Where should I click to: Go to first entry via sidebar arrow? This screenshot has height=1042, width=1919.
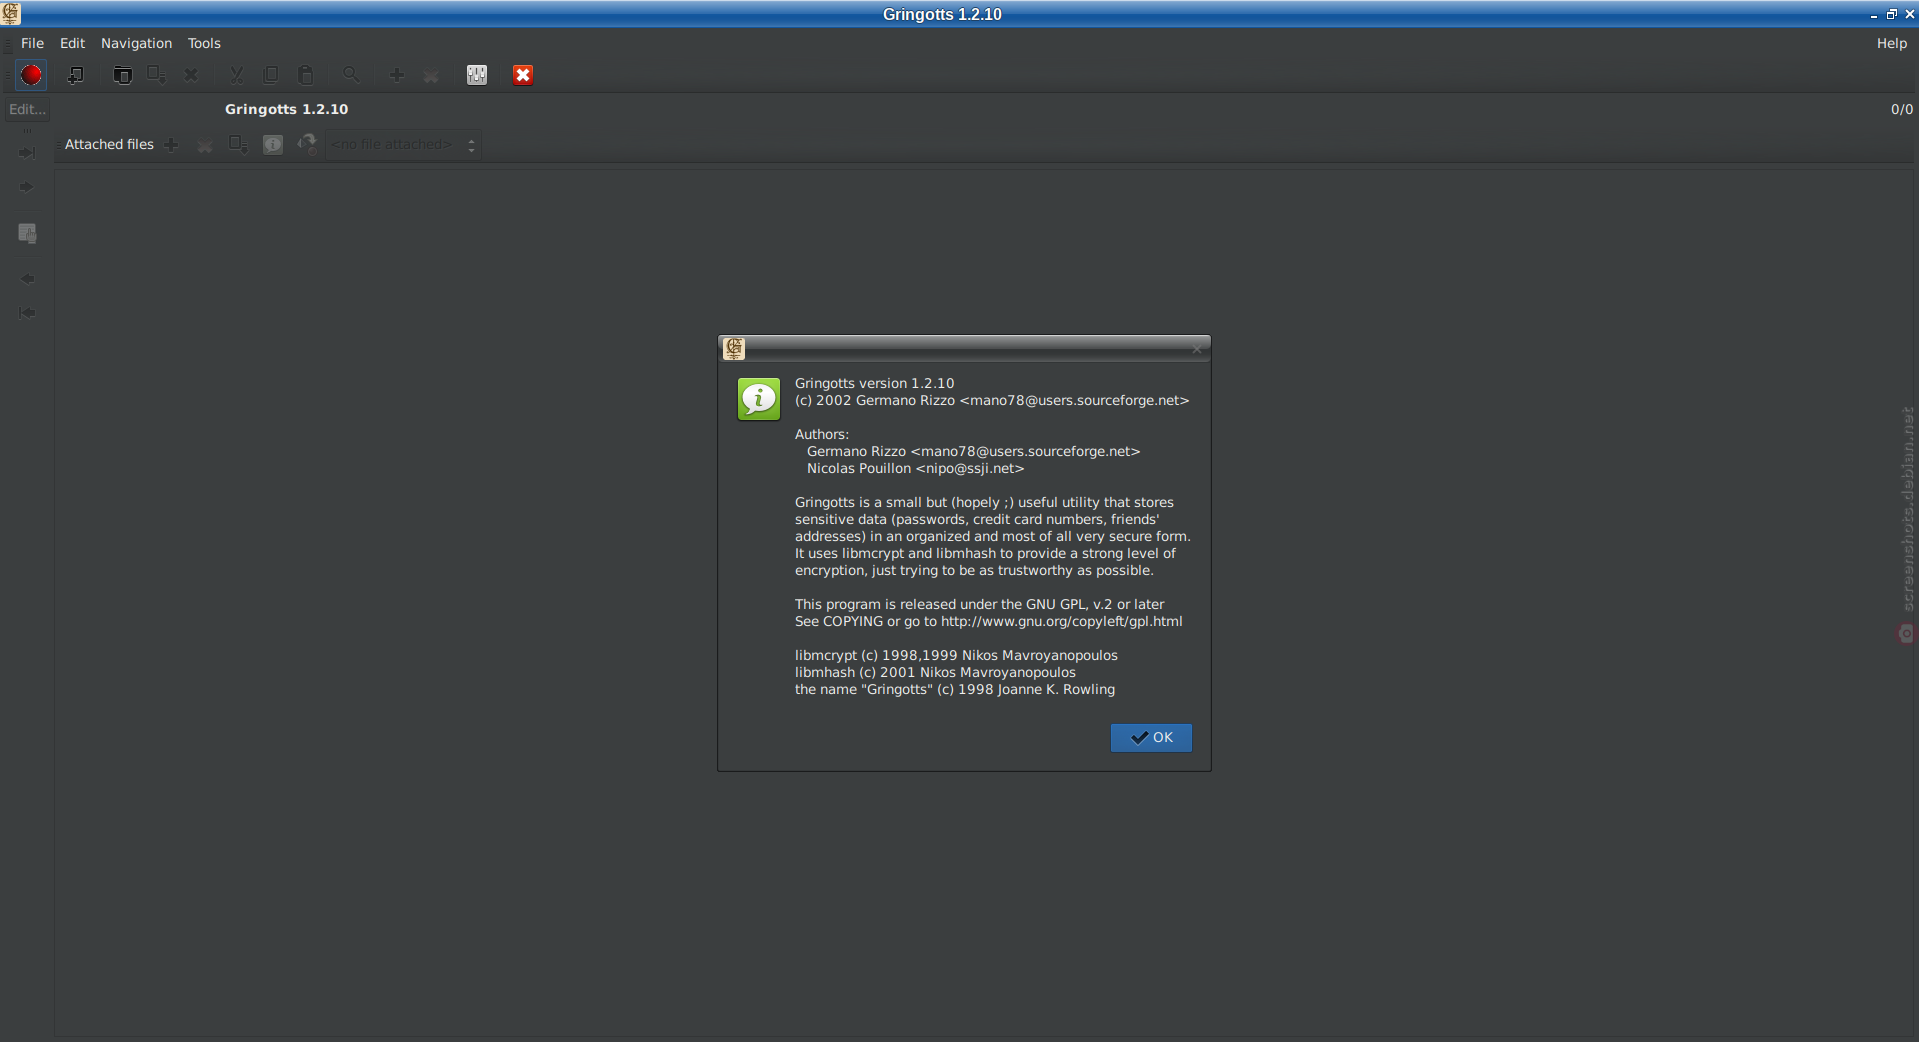click(x=27, y=313)
